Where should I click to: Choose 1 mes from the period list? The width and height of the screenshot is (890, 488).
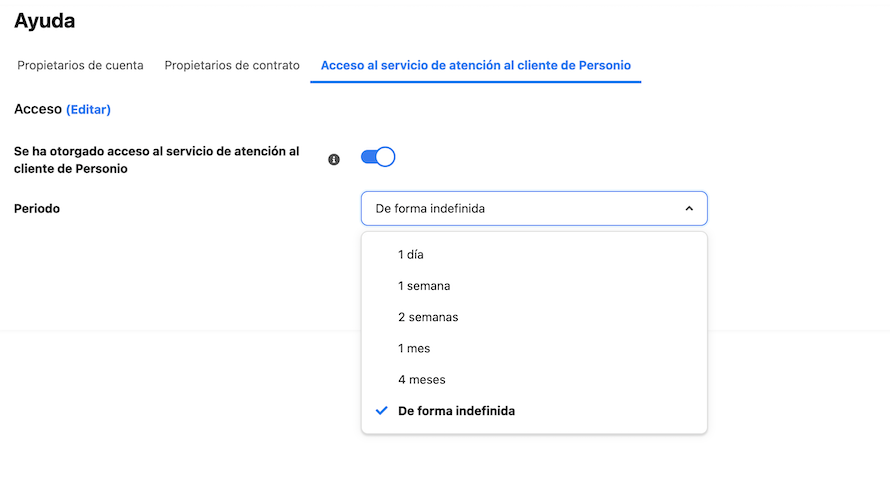click(534, 348)
